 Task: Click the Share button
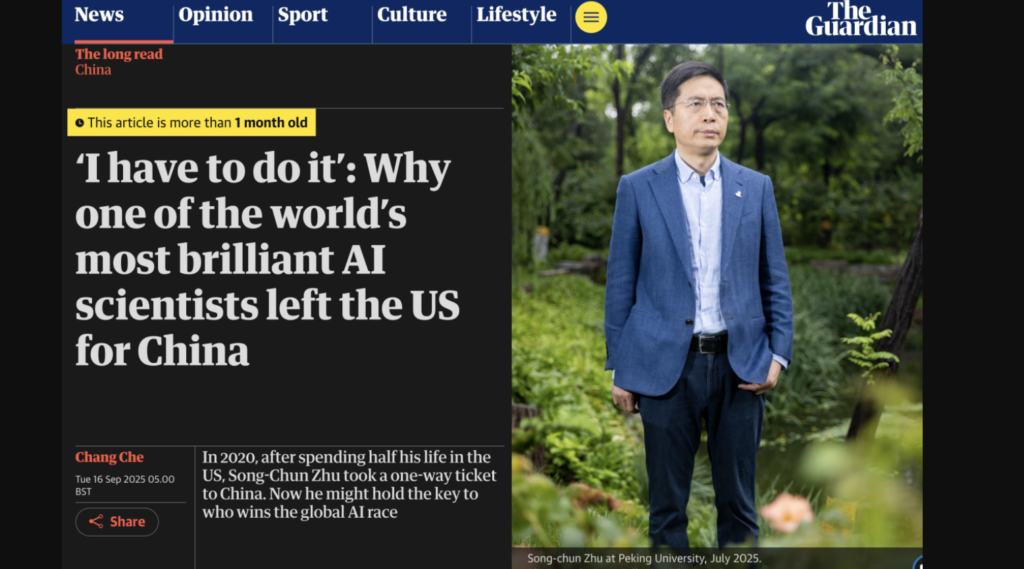[117, 522]
